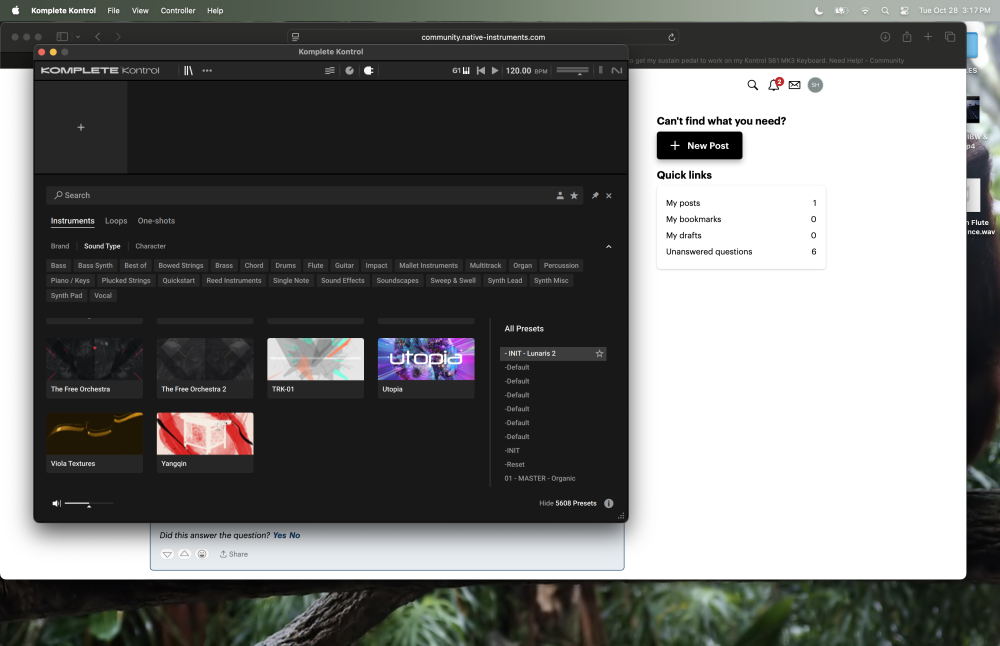Select the Brand filter tab

(x=60, y=246)
